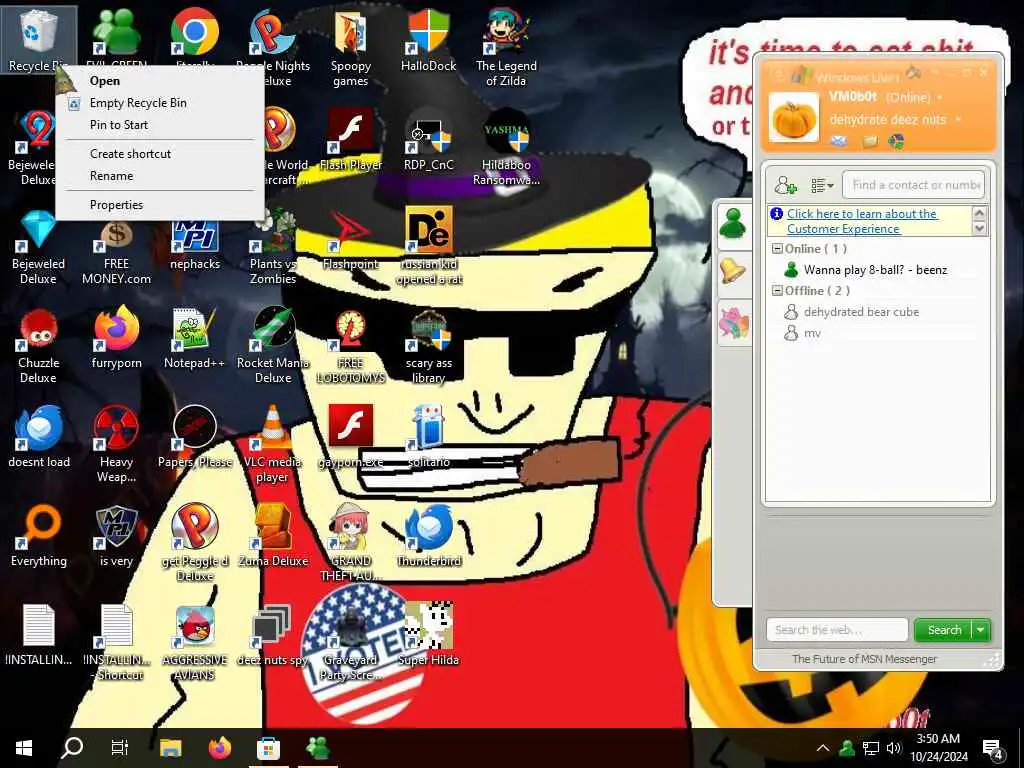Focus the Find a contact or number field

[913, 185]
